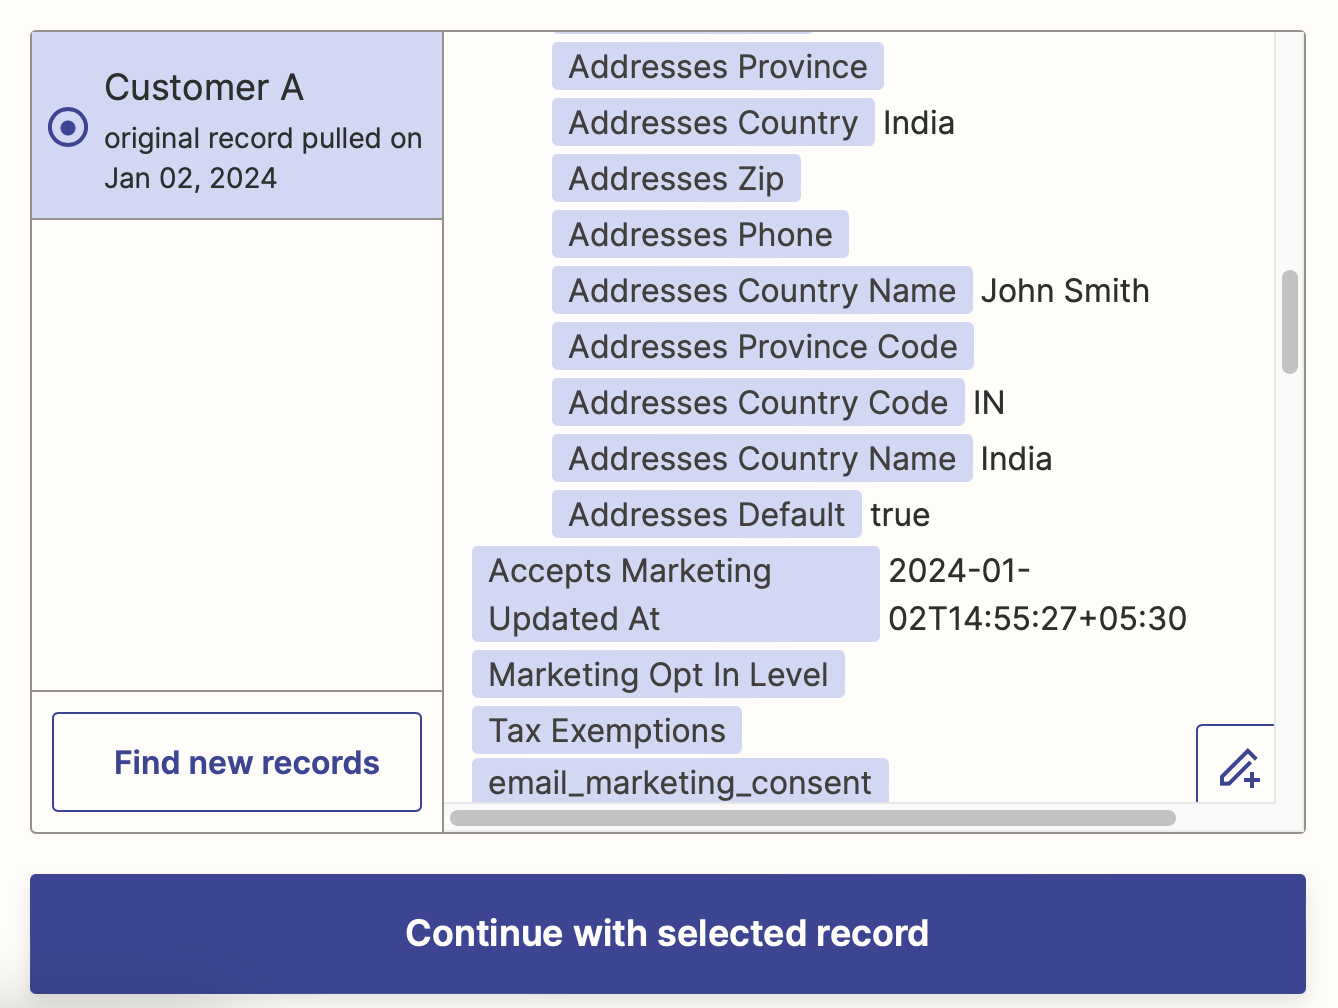Click the Tax Exemptions field tag
Viewport: 1338px width, 1008px height.
[607, 730]
